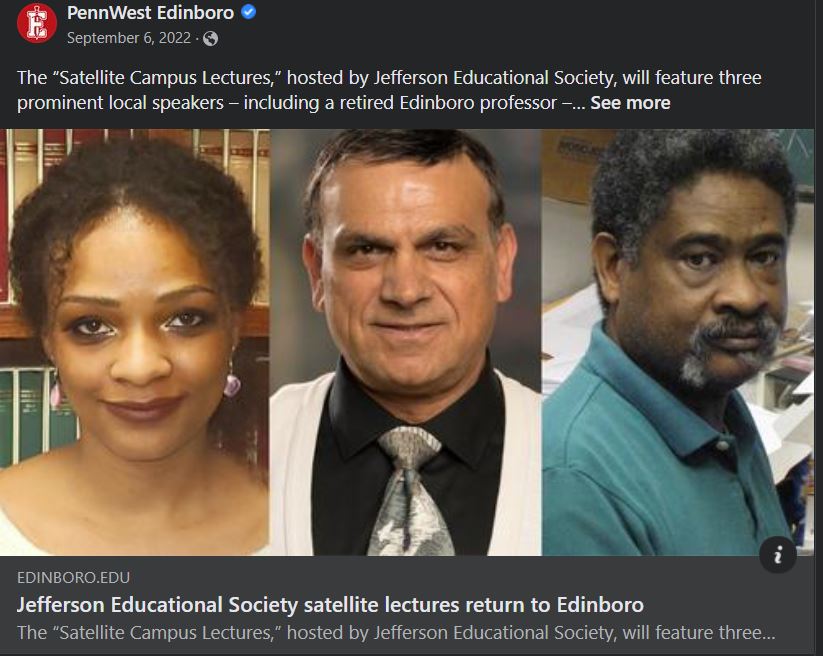This screenshot has height=656, width=823.
Task: Click the link info "i" icon
Action: click(778, 554)
